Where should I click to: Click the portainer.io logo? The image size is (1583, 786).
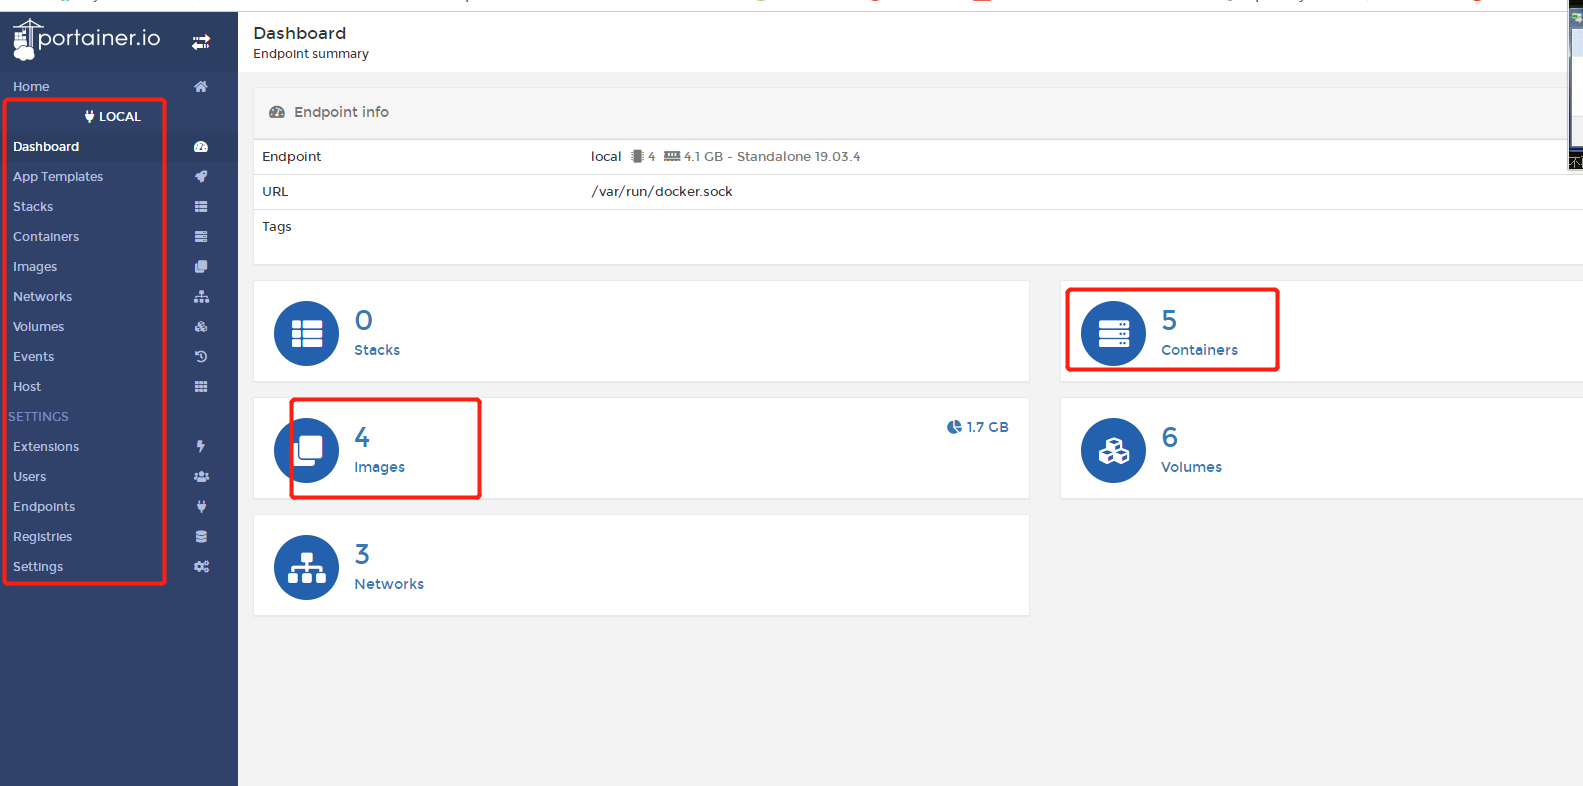pyautogui.click(x=86, y=39)
